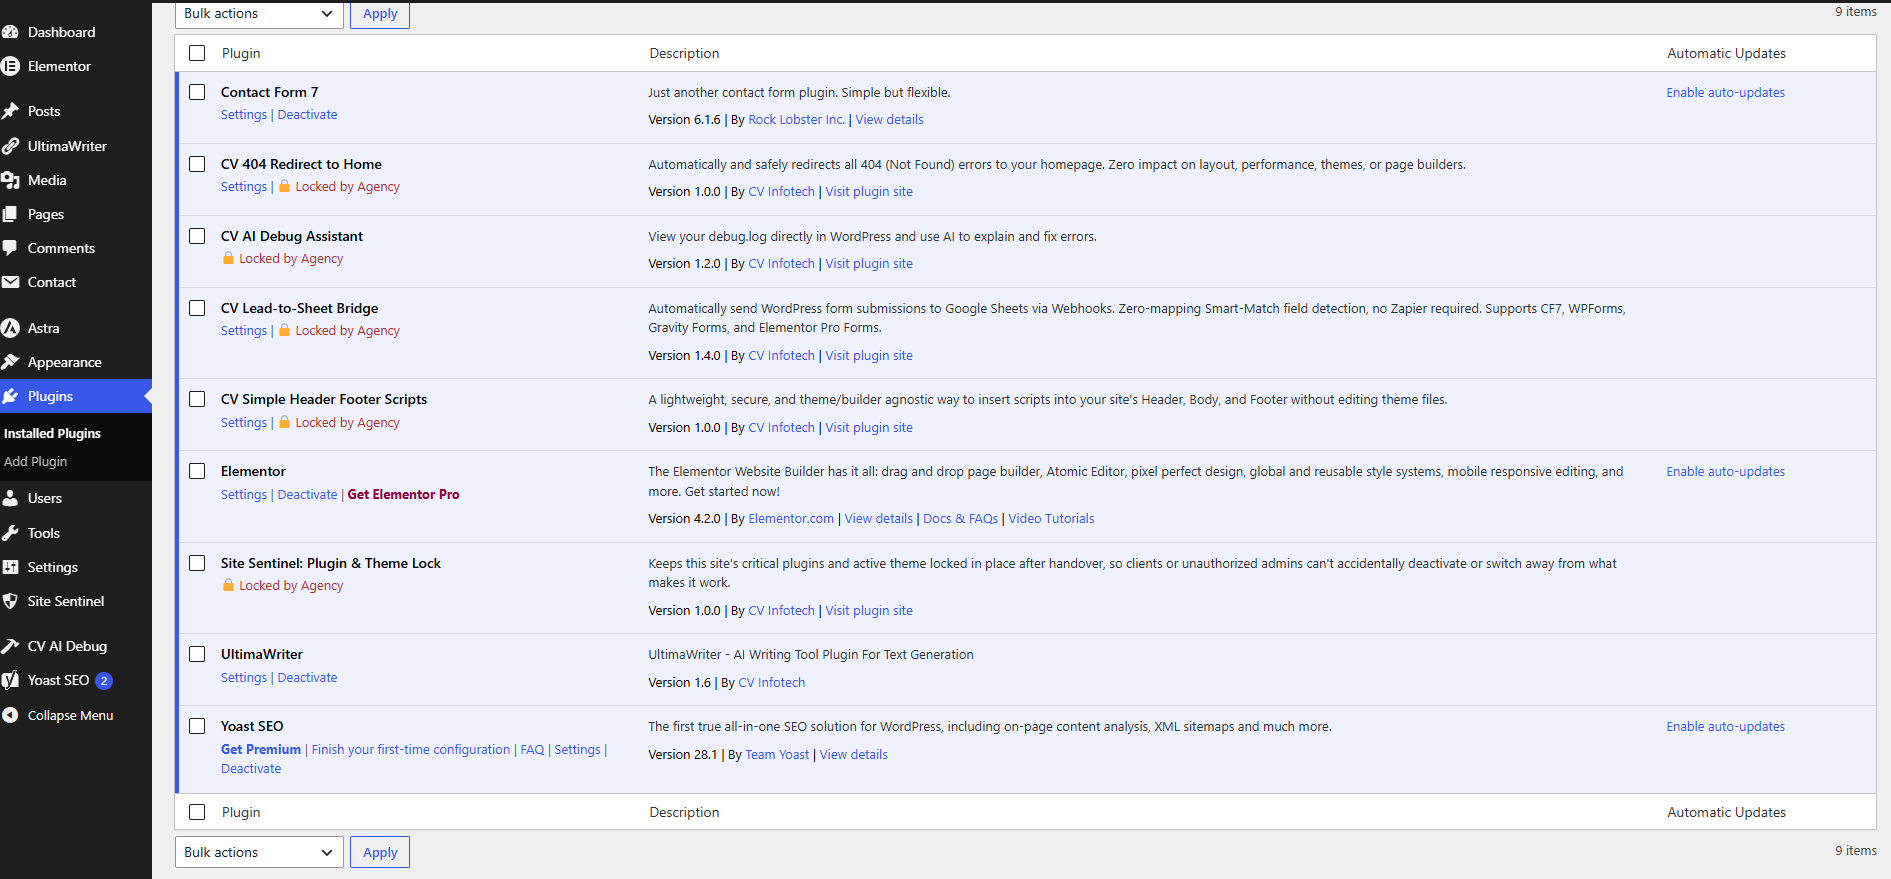
Task: Open the top Bulk actions dropdown
Action: [259, 14]
